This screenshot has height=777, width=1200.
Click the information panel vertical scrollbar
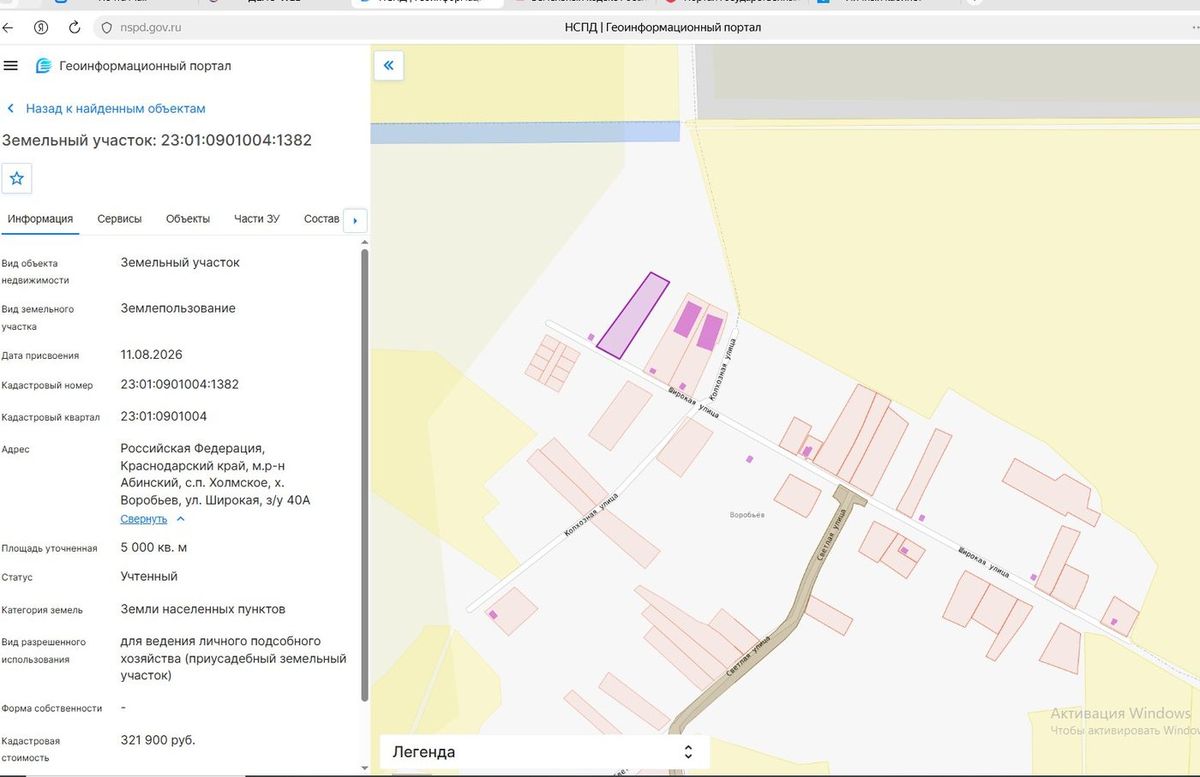point(365,475)
